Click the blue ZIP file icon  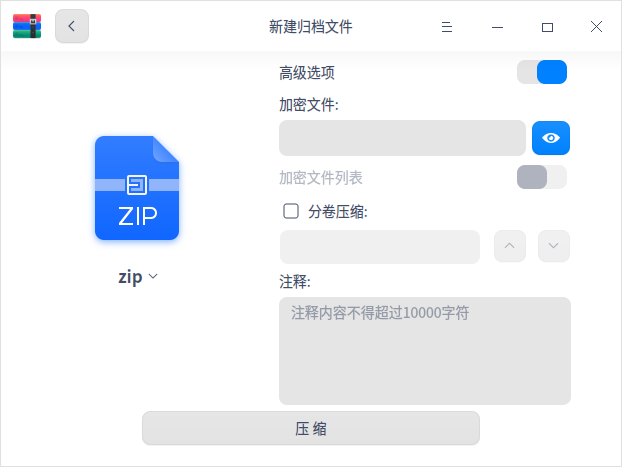click(x=137, y=188)
